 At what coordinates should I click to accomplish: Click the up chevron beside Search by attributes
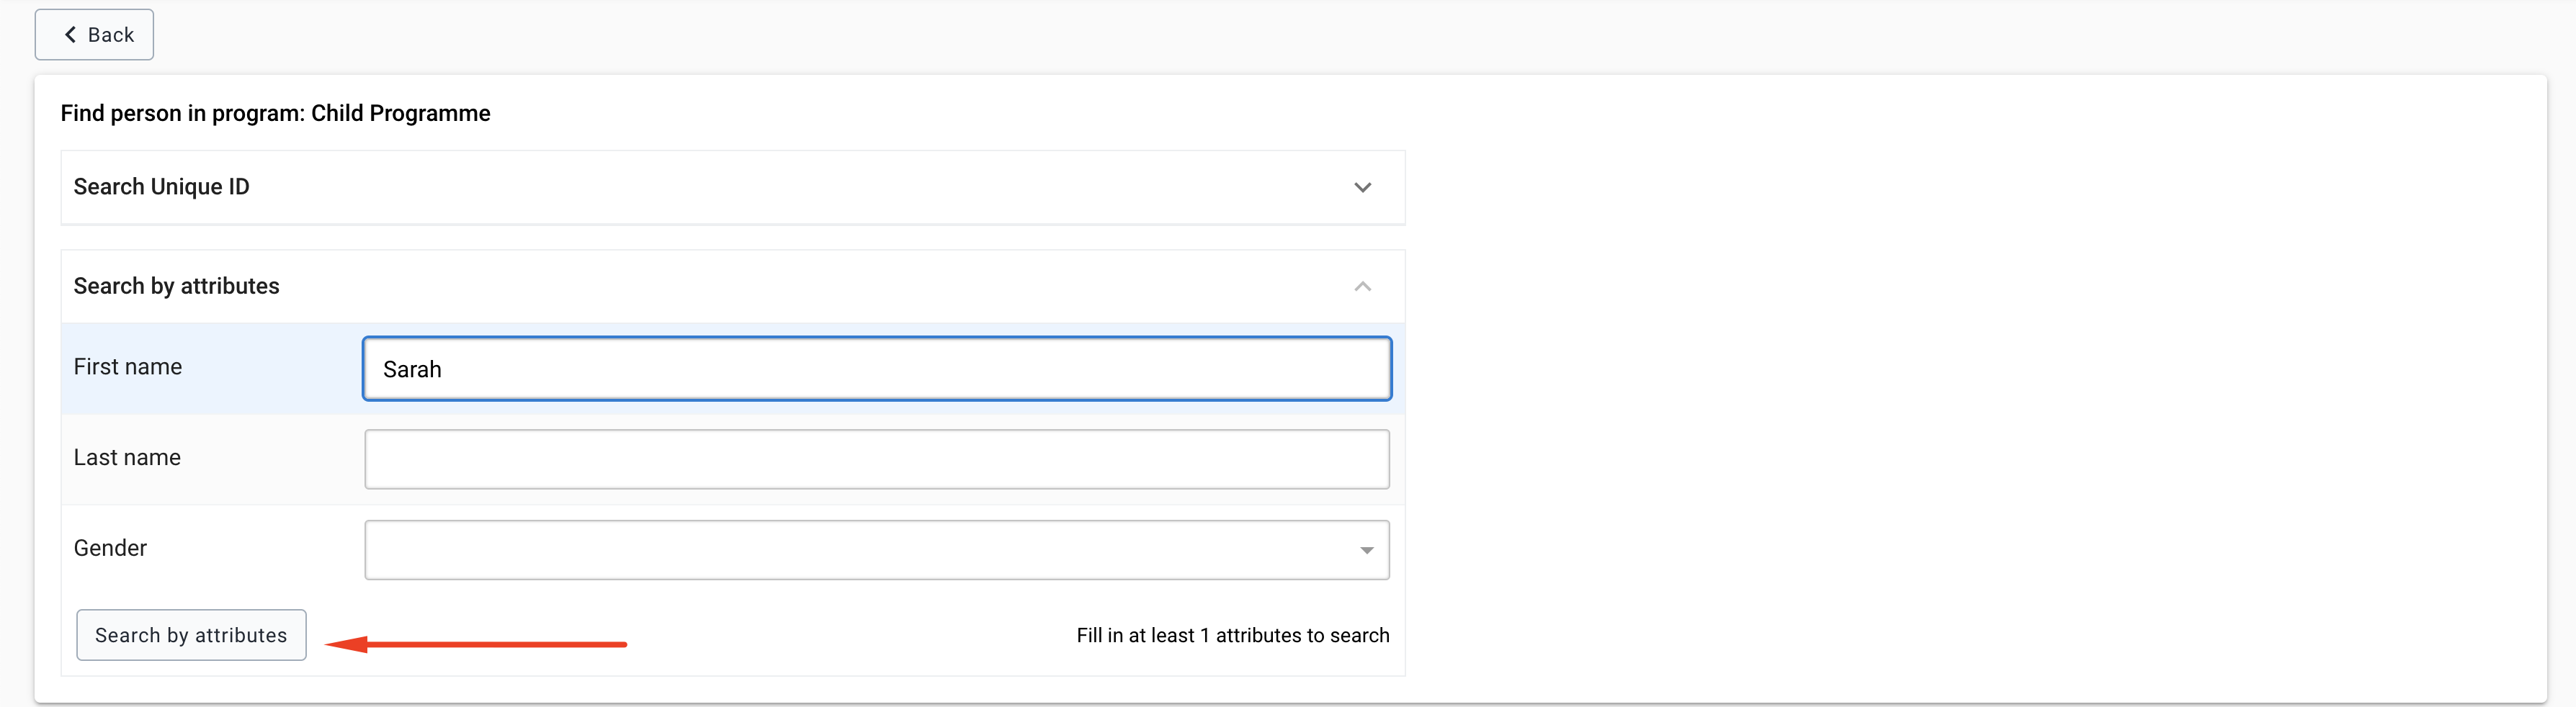coord(1362,286)
